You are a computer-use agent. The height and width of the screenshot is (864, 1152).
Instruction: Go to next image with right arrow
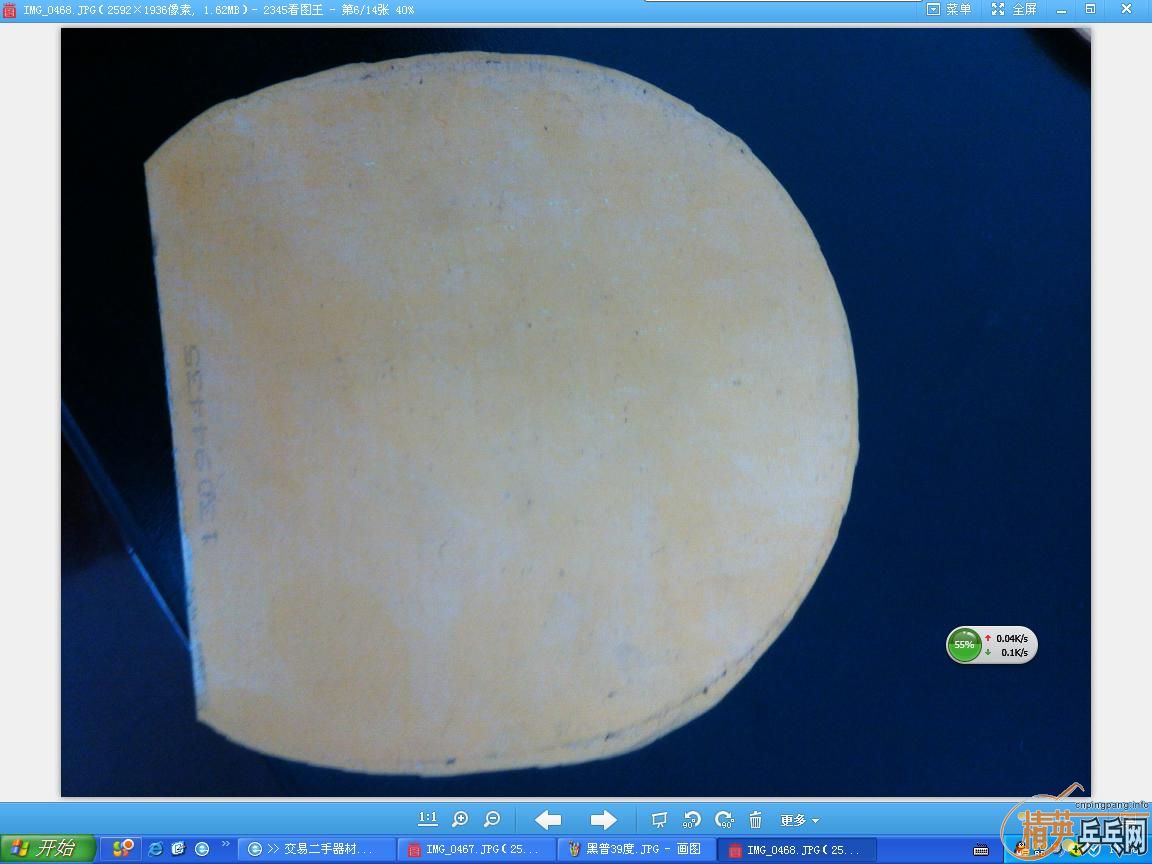603,820
